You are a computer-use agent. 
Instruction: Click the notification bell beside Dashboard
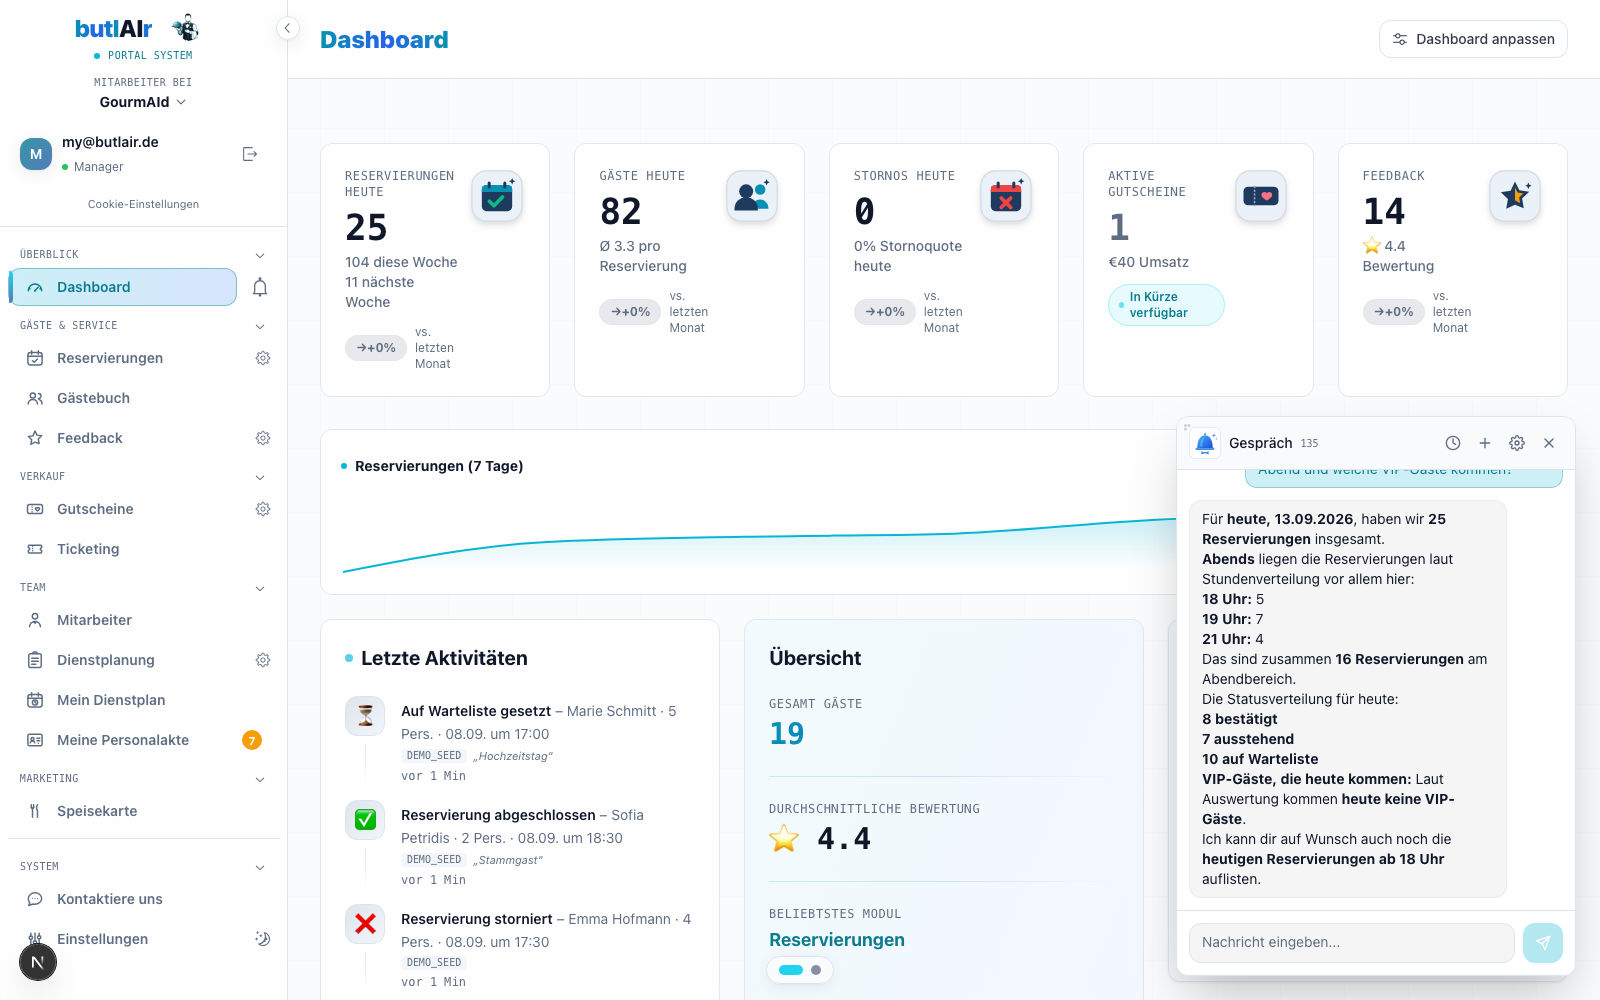[260, 288]
